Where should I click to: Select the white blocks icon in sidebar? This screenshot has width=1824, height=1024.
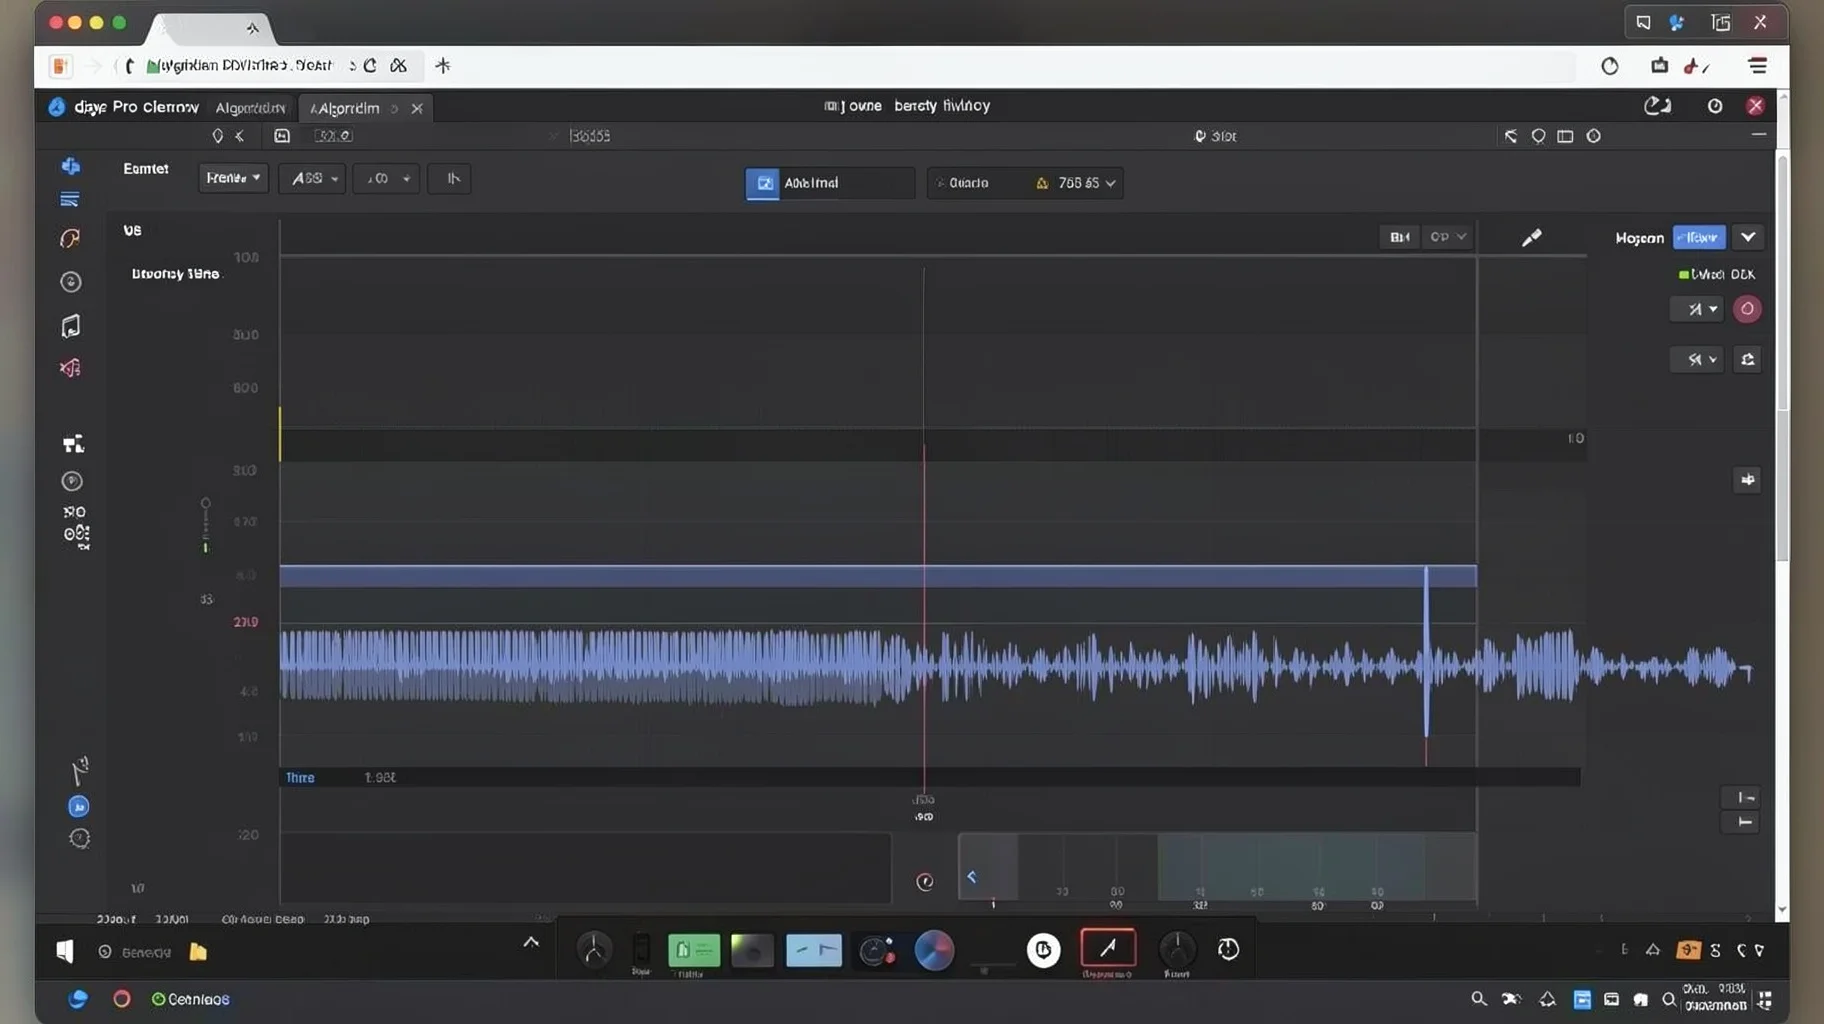click(73, 443)
